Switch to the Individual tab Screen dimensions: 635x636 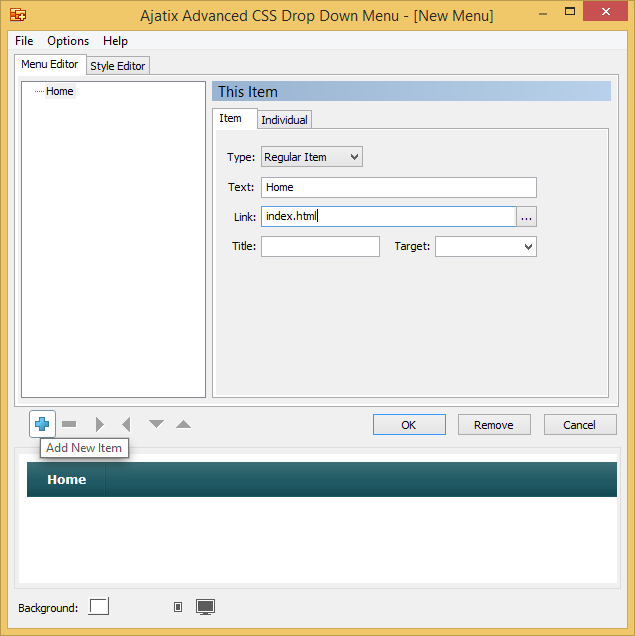click(284, 120)
